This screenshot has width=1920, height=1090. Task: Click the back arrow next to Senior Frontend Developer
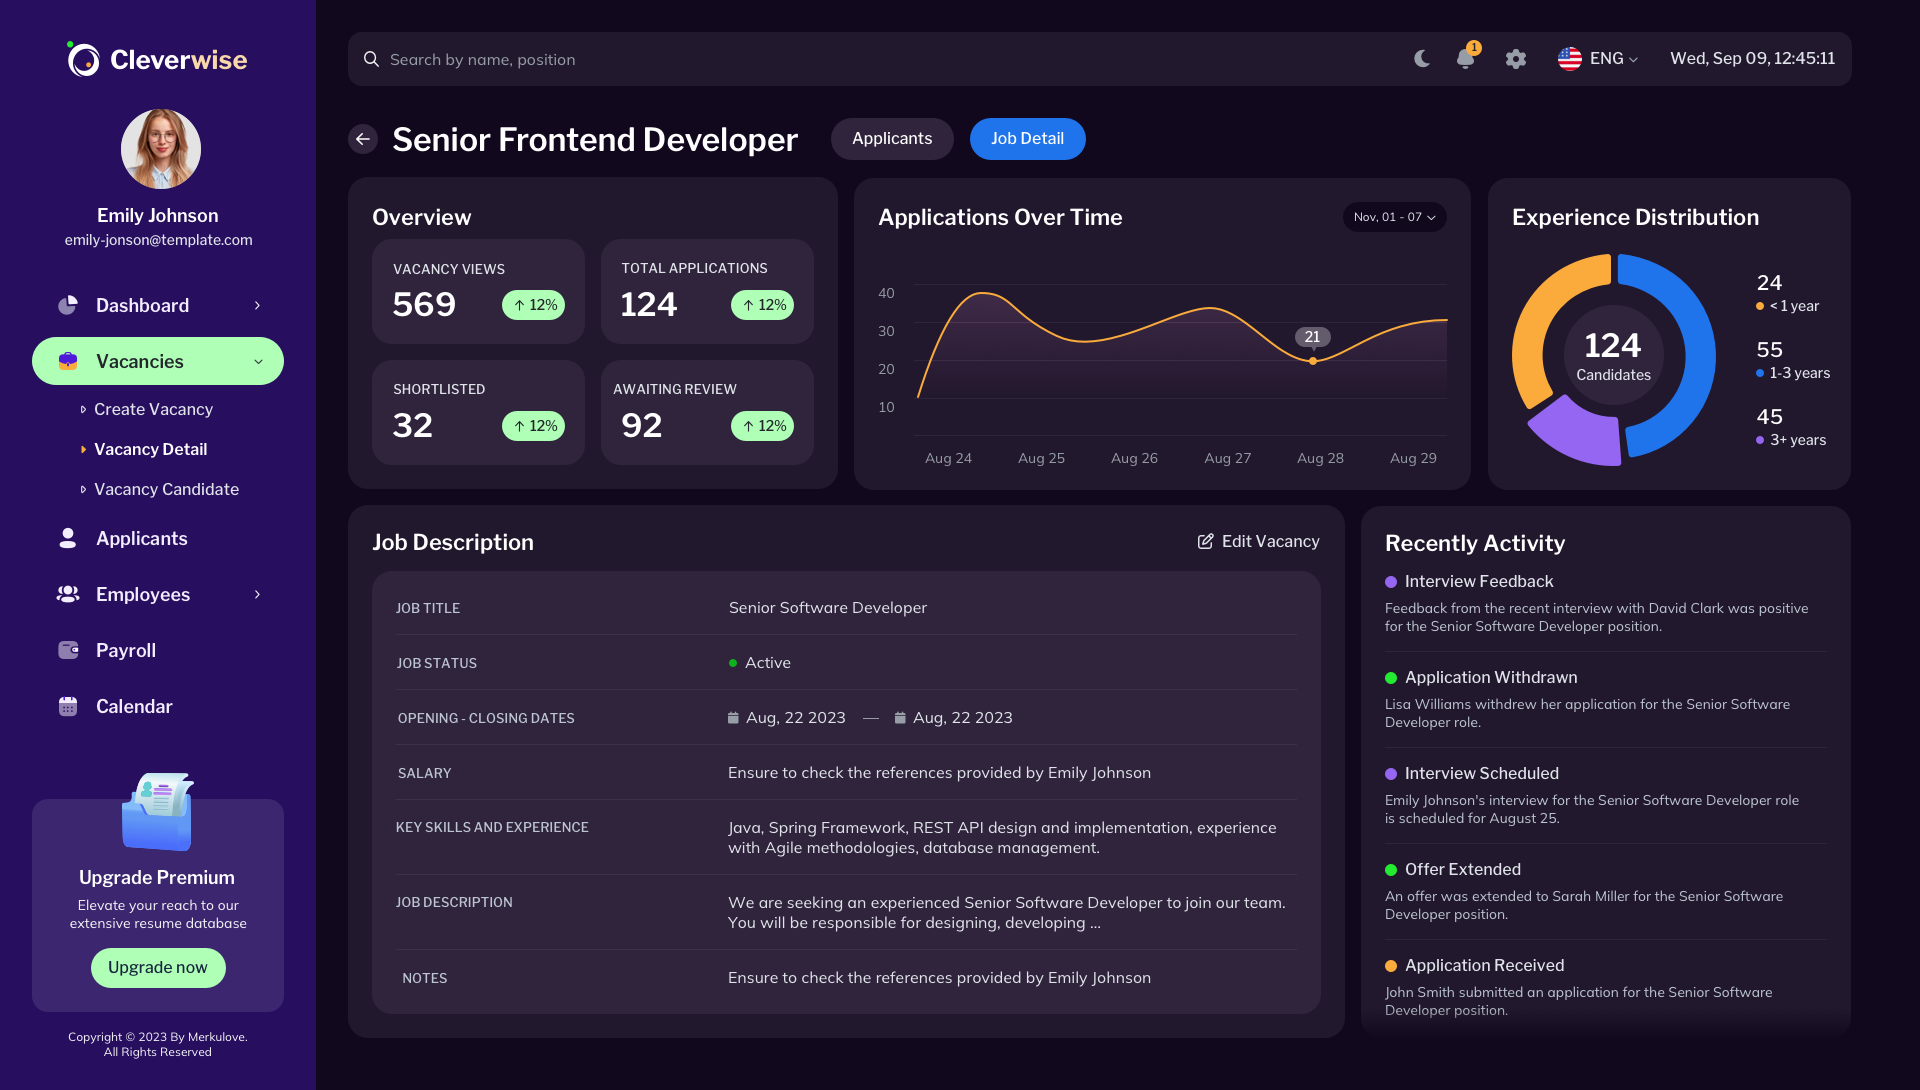pos(363,139)
